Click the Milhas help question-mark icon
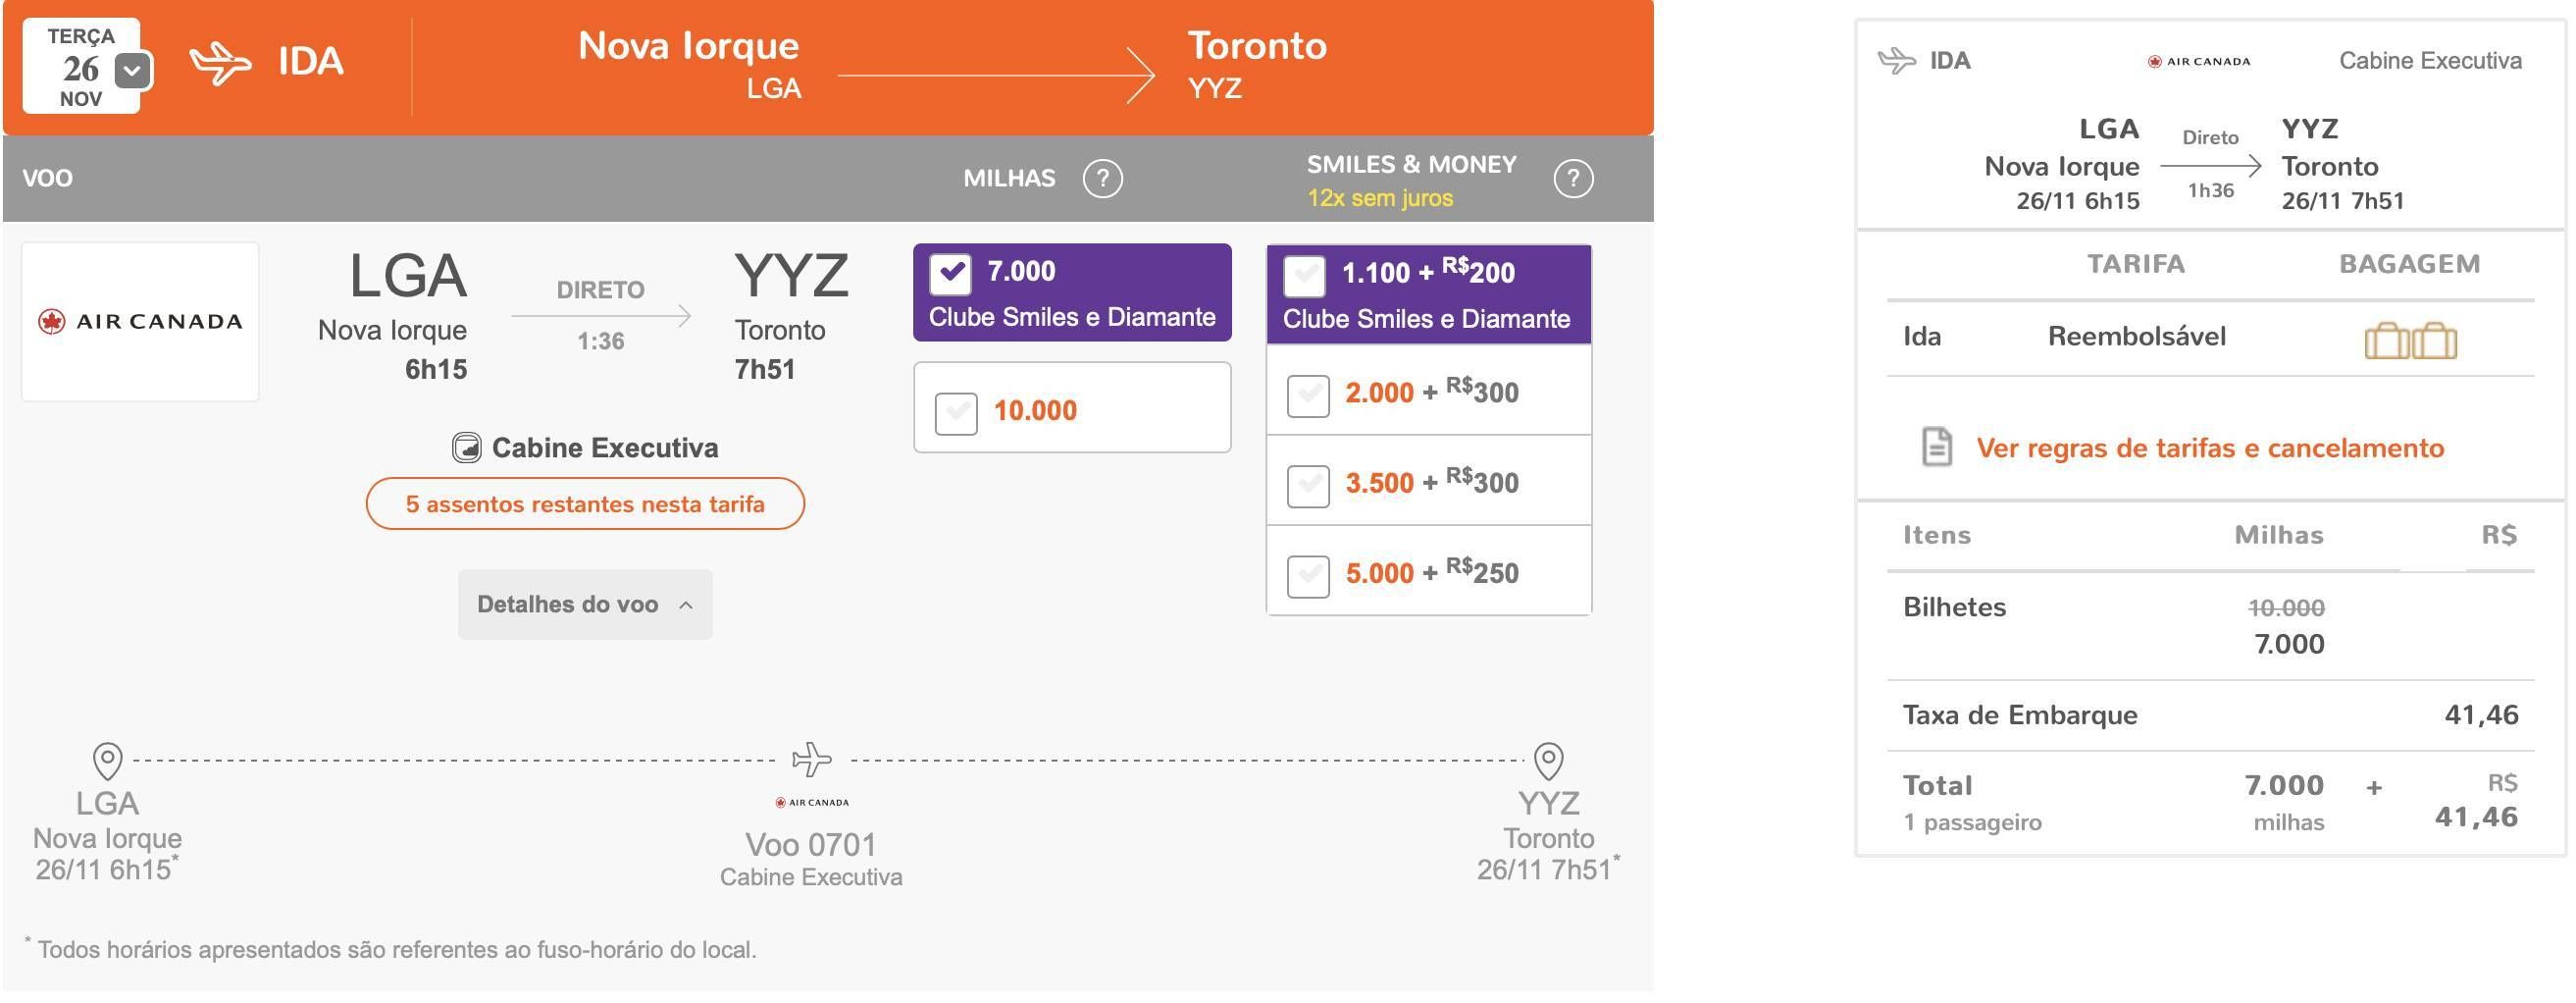Viewport: 2576px width, 1003px height. point(1102,179)
